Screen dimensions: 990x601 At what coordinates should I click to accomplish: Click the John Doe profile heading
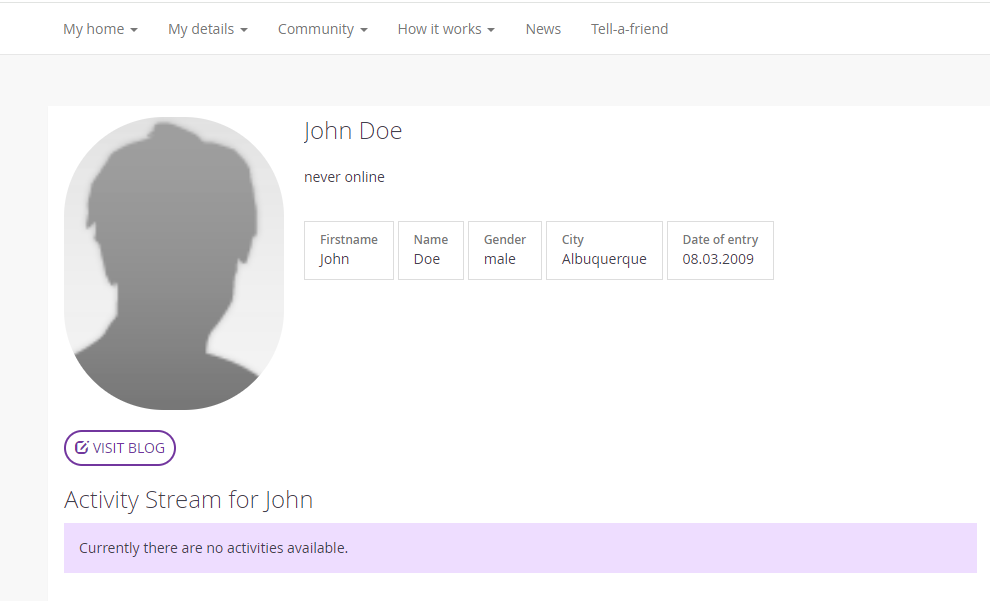[353, 131]
